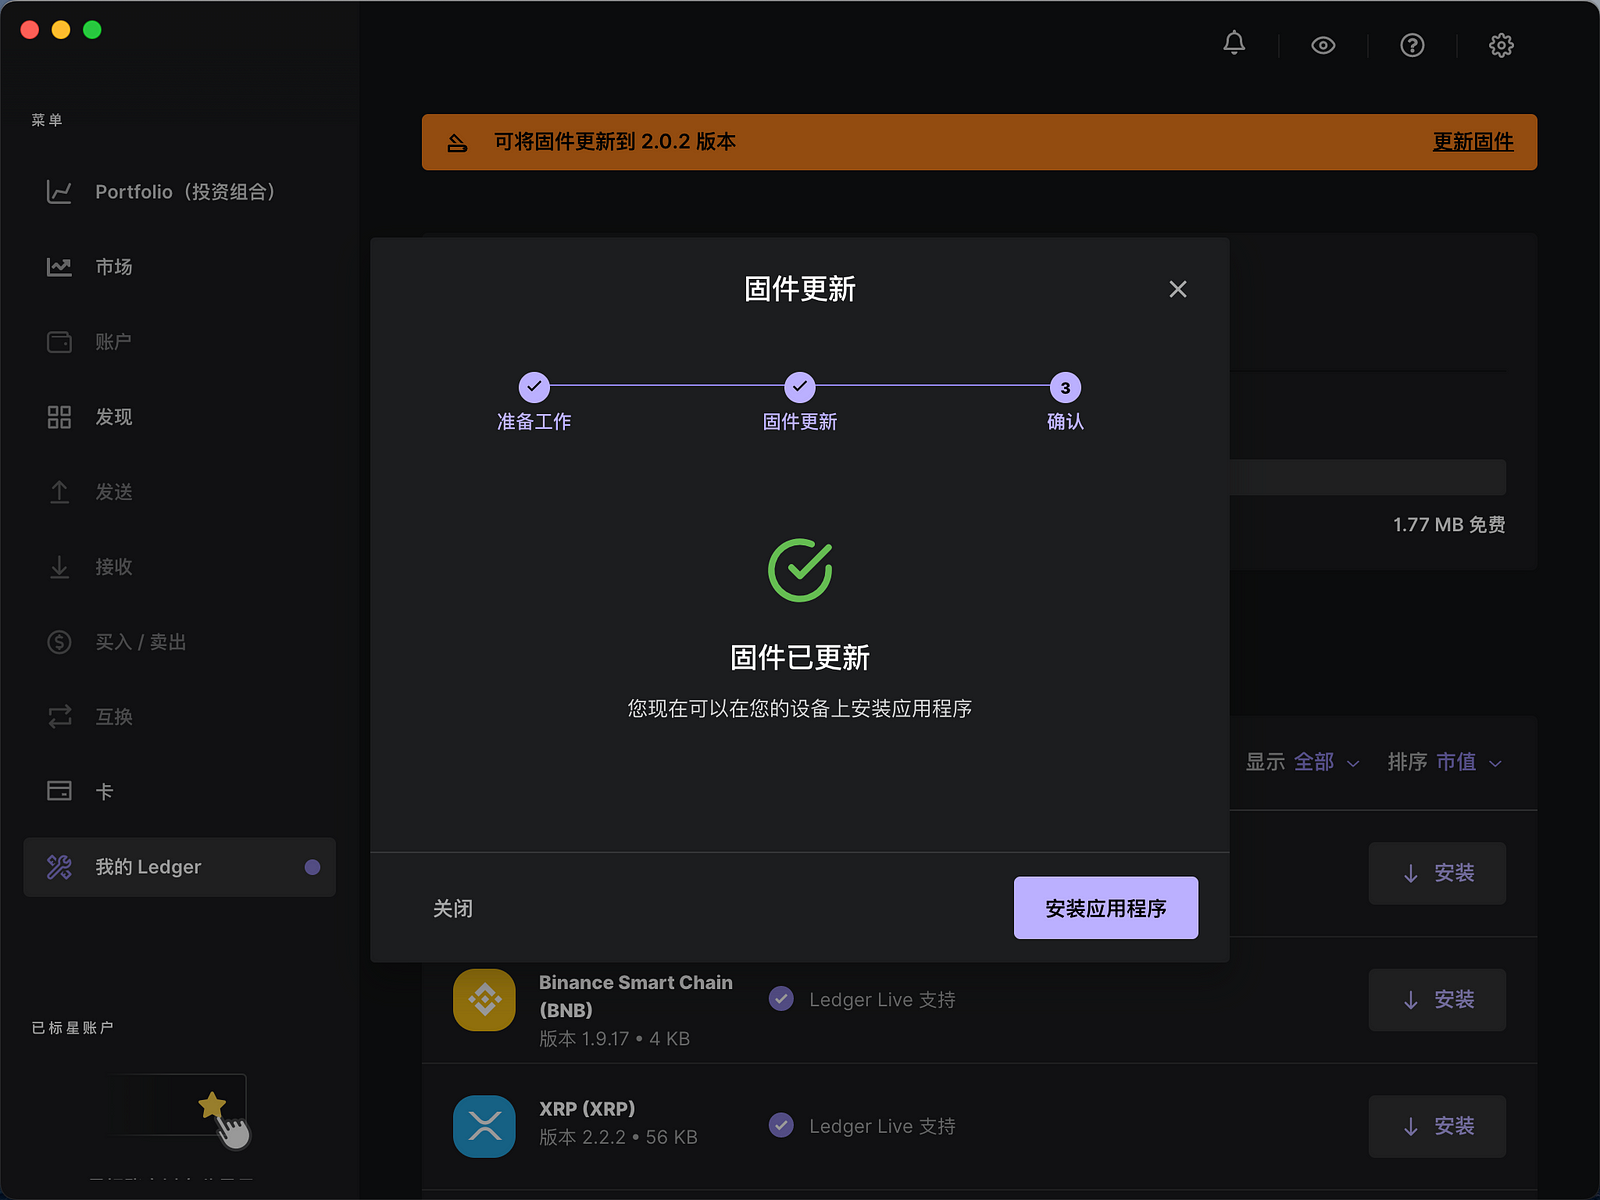This screenshot has height=1200, width=1600.
Task: Click XRP Ledger Live 支持 check badge
Action: pyautogui.click(x=781, y=1126)
